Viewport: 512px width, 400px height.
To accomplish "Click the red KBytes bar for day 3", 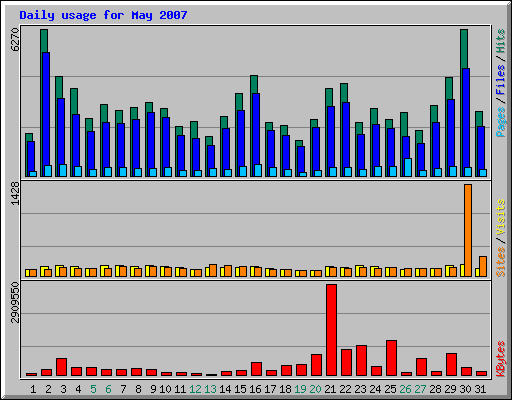I will coord(61,367).
